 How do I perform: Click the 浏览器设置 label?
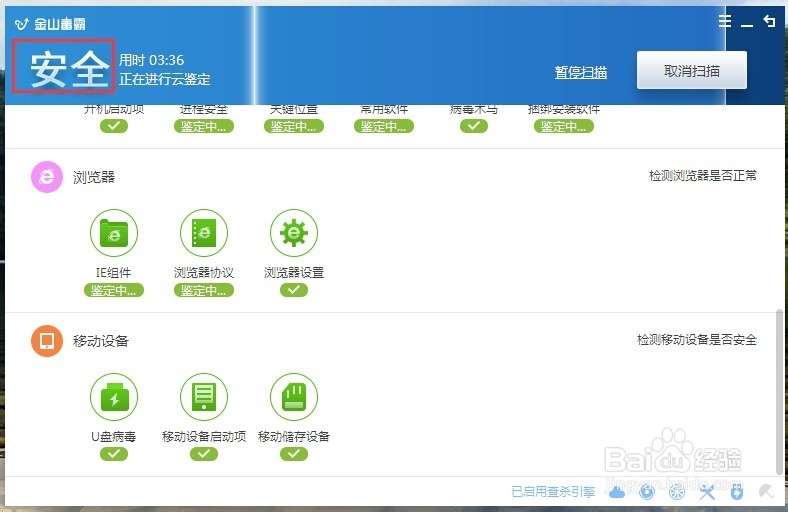(x=293, y=273)
